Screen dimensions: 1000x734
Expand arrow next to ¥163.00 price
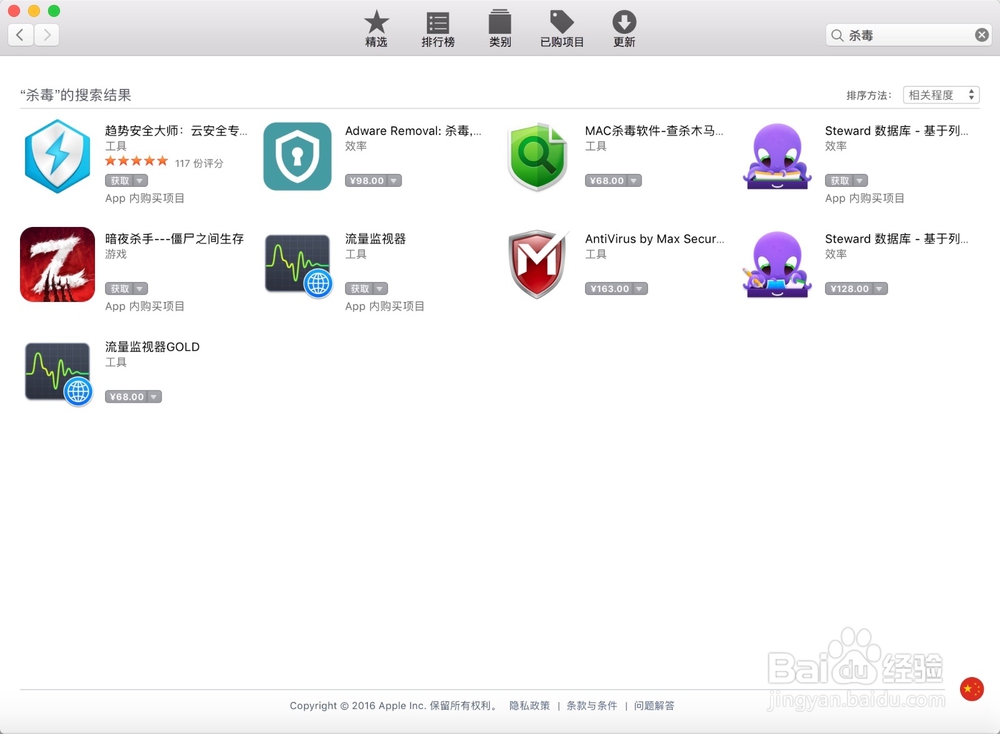pos(640,288)
